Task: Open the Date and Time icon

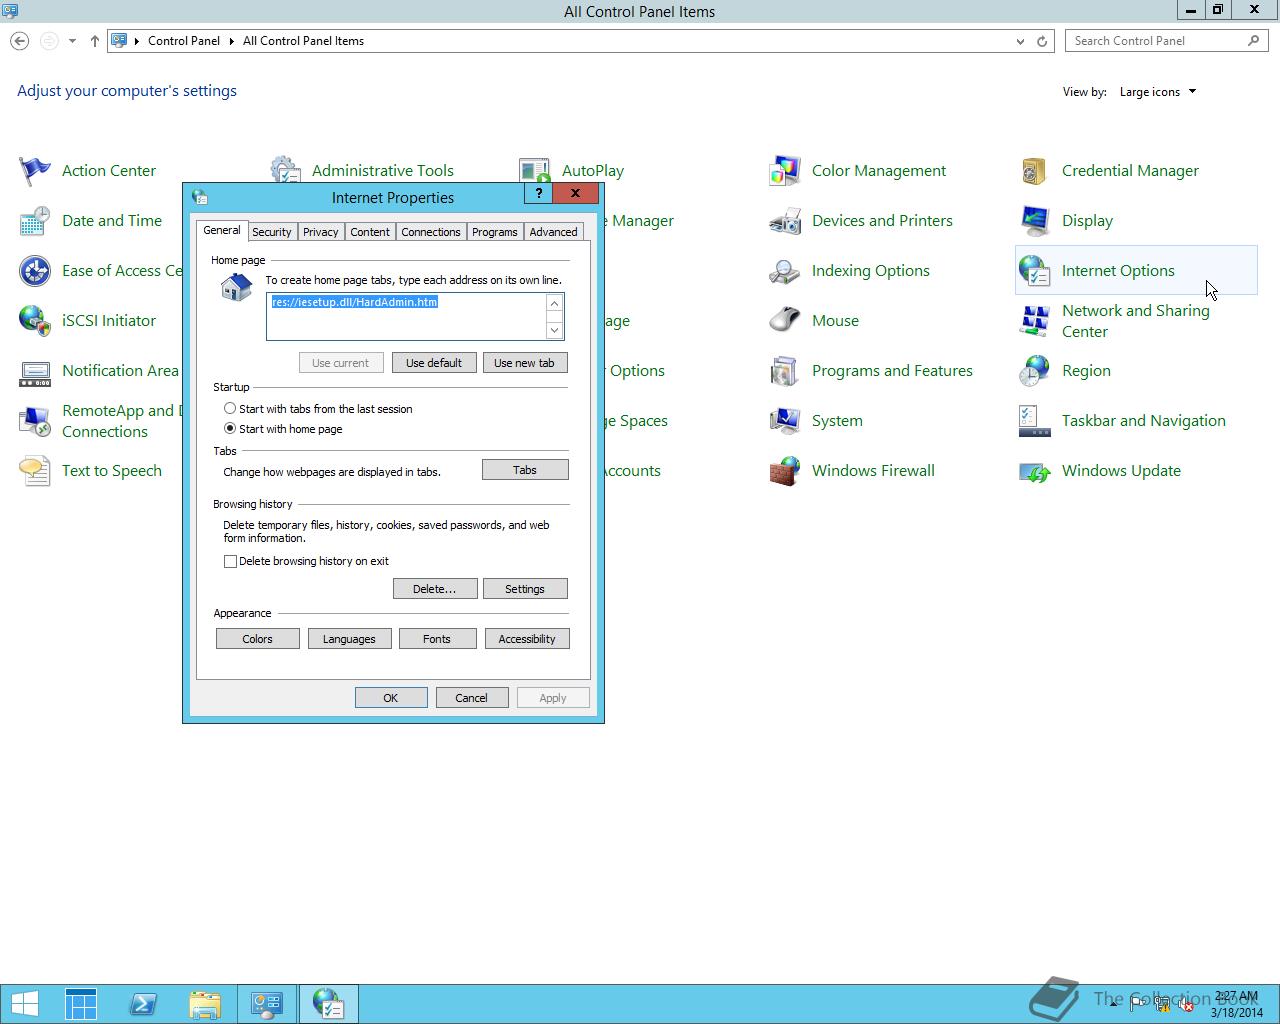Action: tap(35, 221)
